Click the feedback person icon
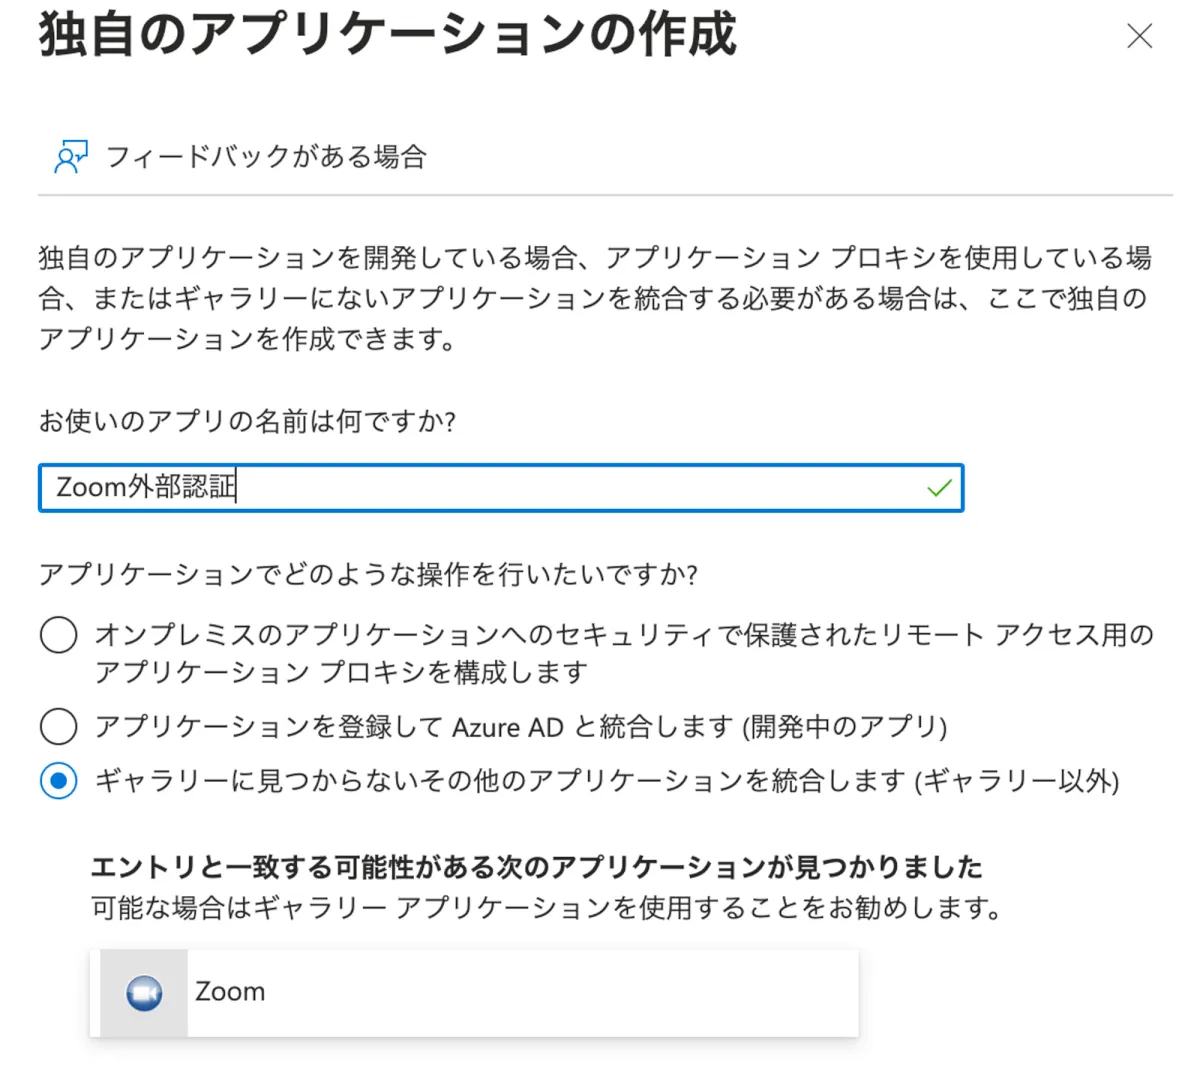Screen dimensions: 1200x1088 point(70,157)
